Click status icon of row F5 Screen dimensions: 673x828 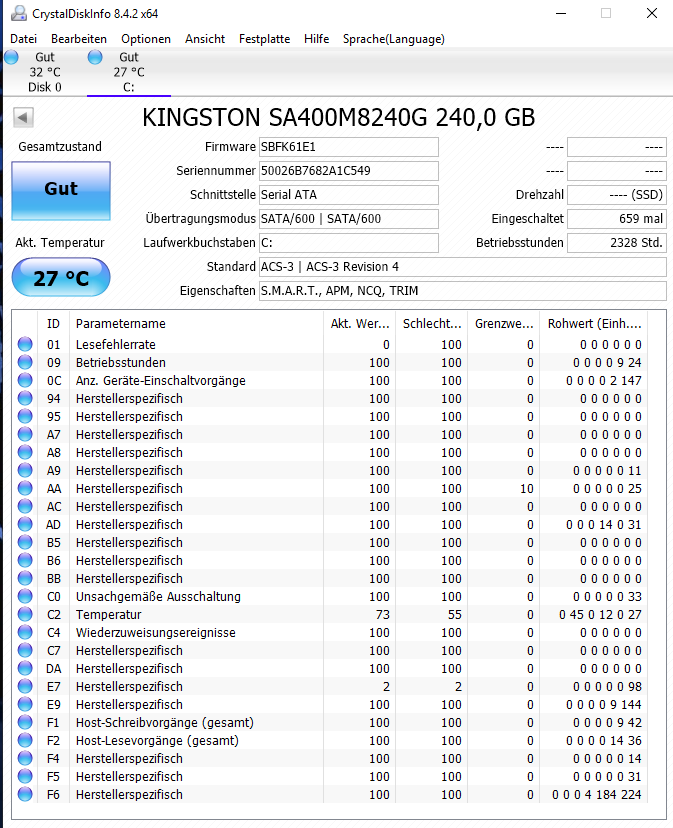coord(25,776)
